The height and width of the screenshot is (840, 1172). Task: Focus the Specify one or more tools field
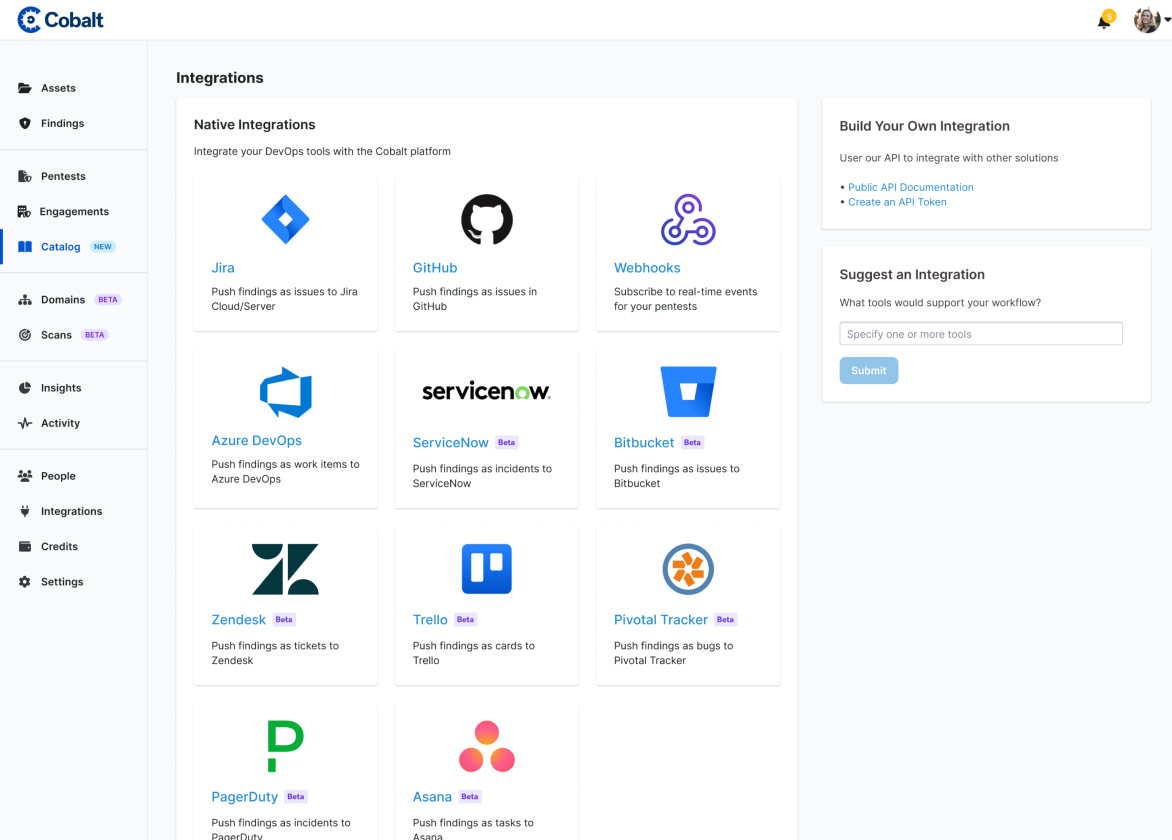(x=981, y=334)
